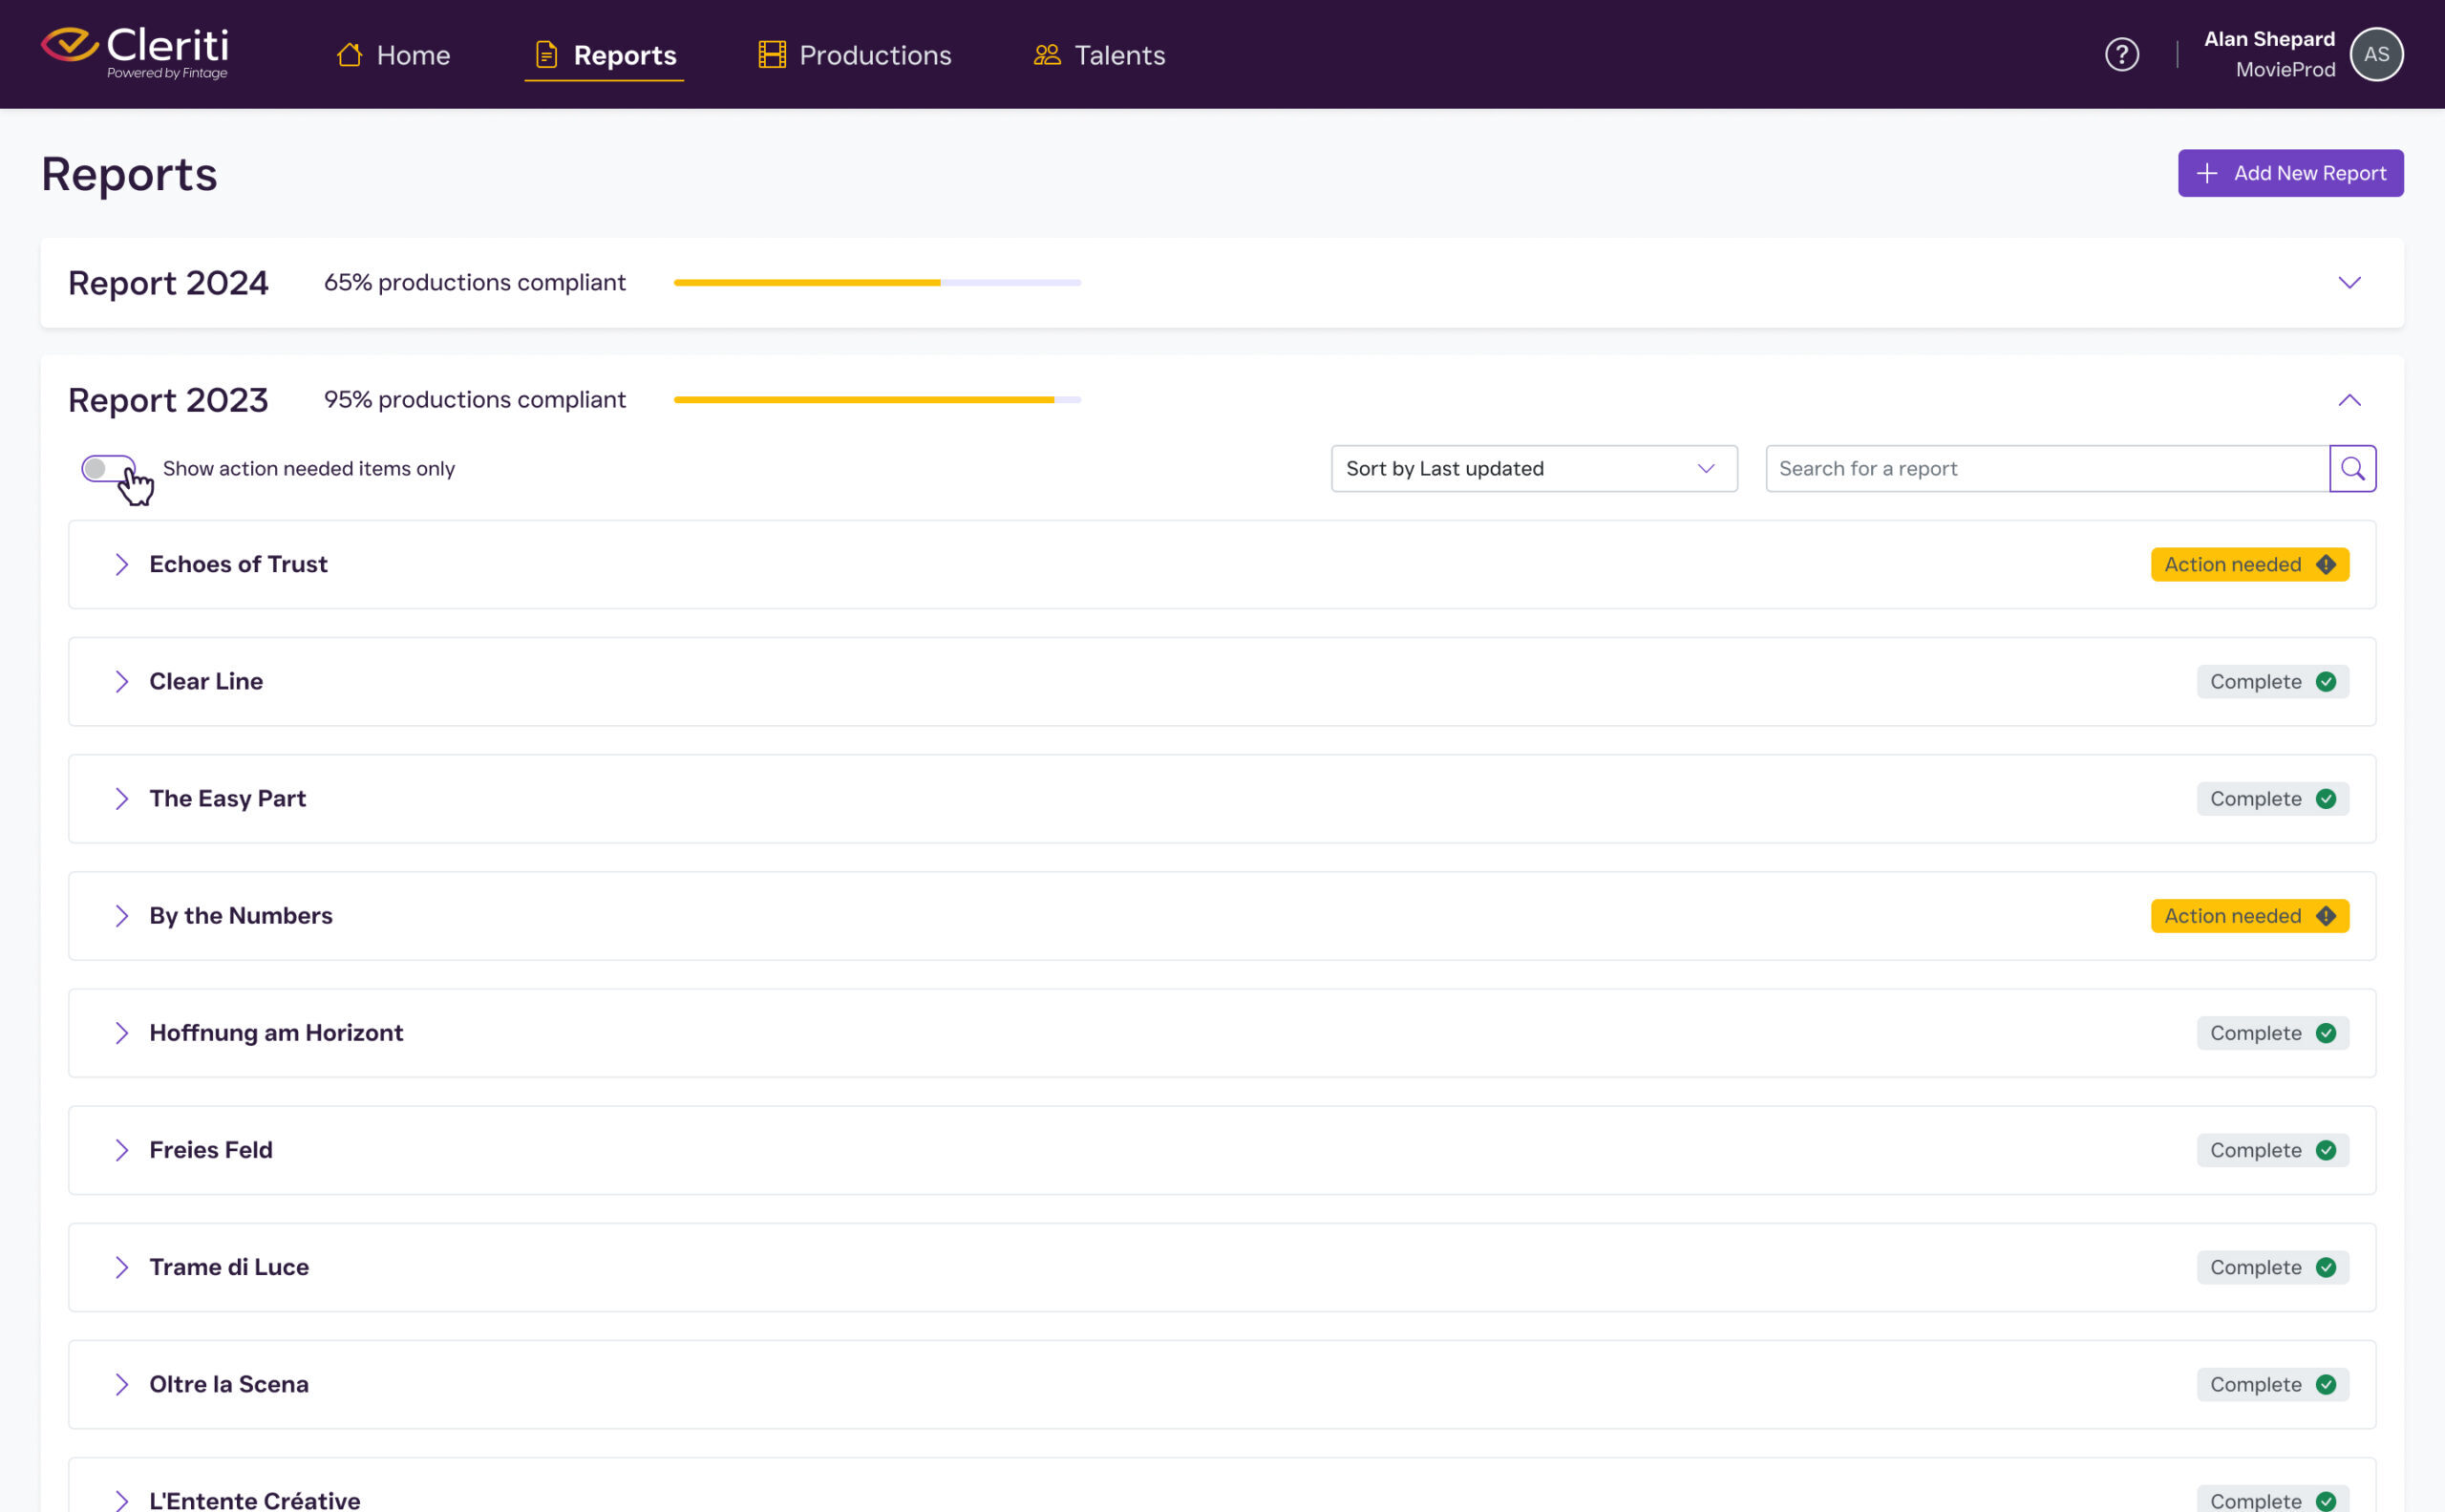Expand The Easy Part row
Screen dimensions: 2445x1512
pyautogui.click(x=121, y=799)
